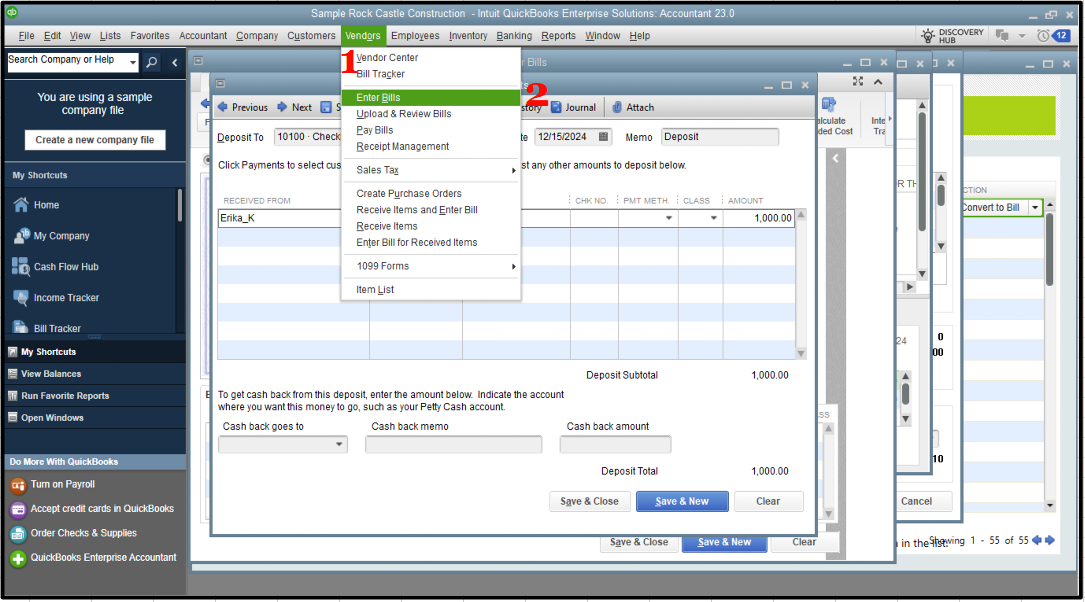Expand the 1099 Forms submenu
1085x602 pixels.
tap(430, 266)
